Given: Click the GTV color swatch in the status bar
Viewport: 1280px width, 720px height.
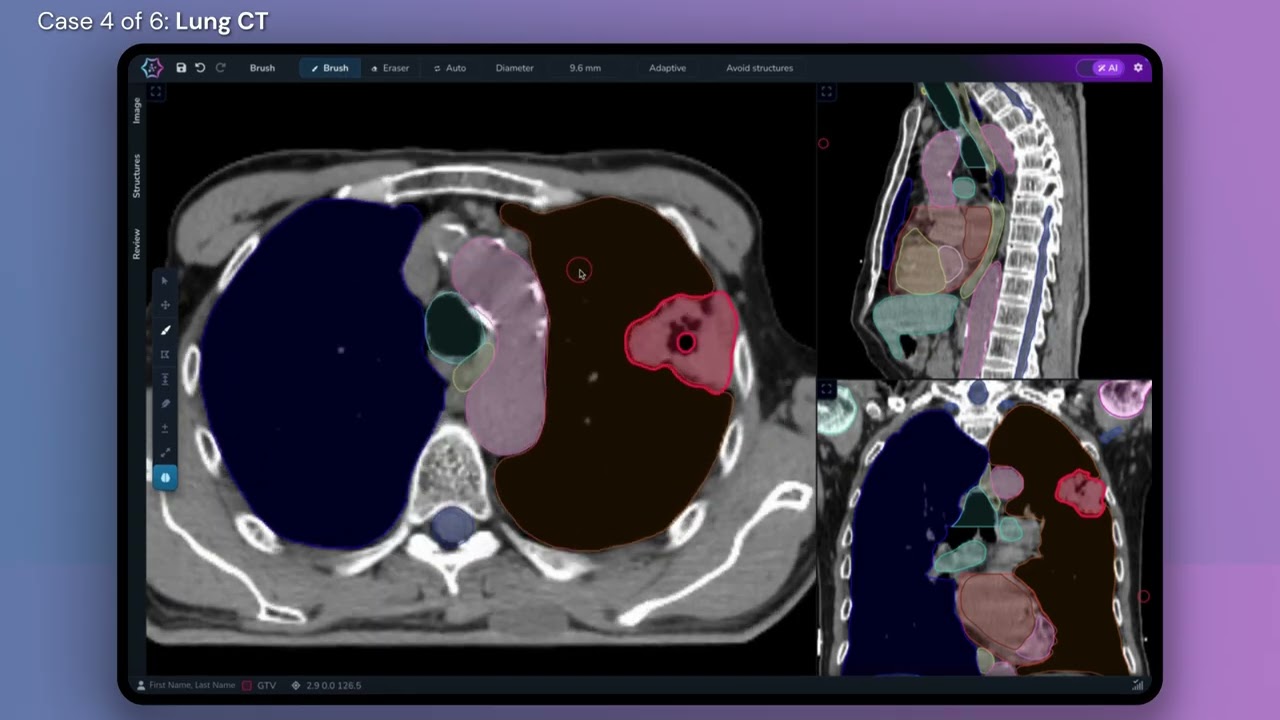Looking at the screenshot, I should 247,685.
